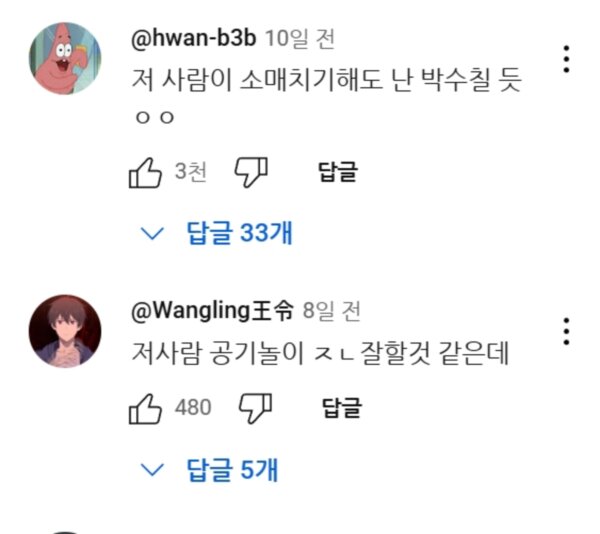Open more options for @Wangling王令 comment
Image resolution: width=600 pixels, height=534 pixels.
point(566,332)
